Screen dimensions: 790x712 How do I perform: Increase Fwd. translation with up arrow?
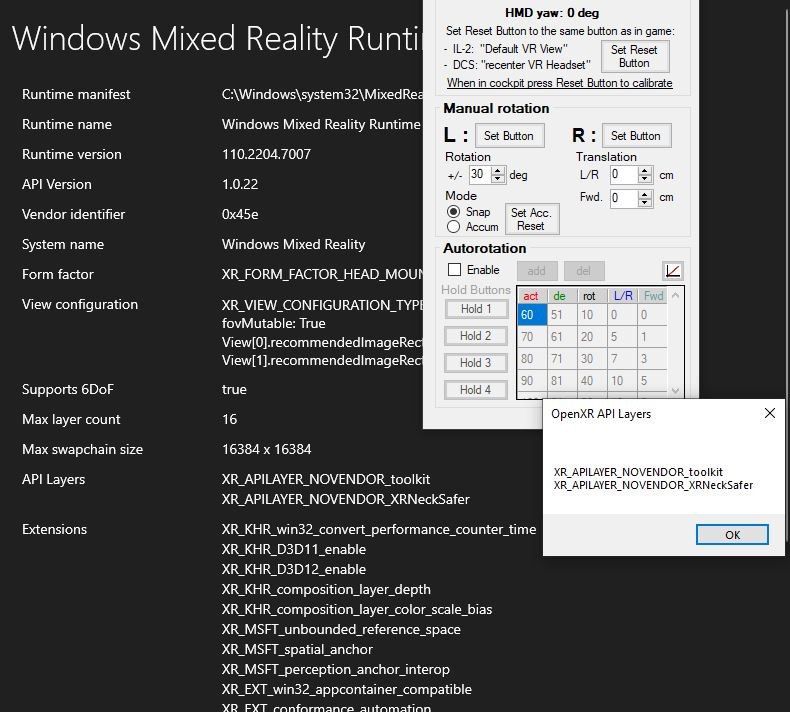[x=645, y=194]
